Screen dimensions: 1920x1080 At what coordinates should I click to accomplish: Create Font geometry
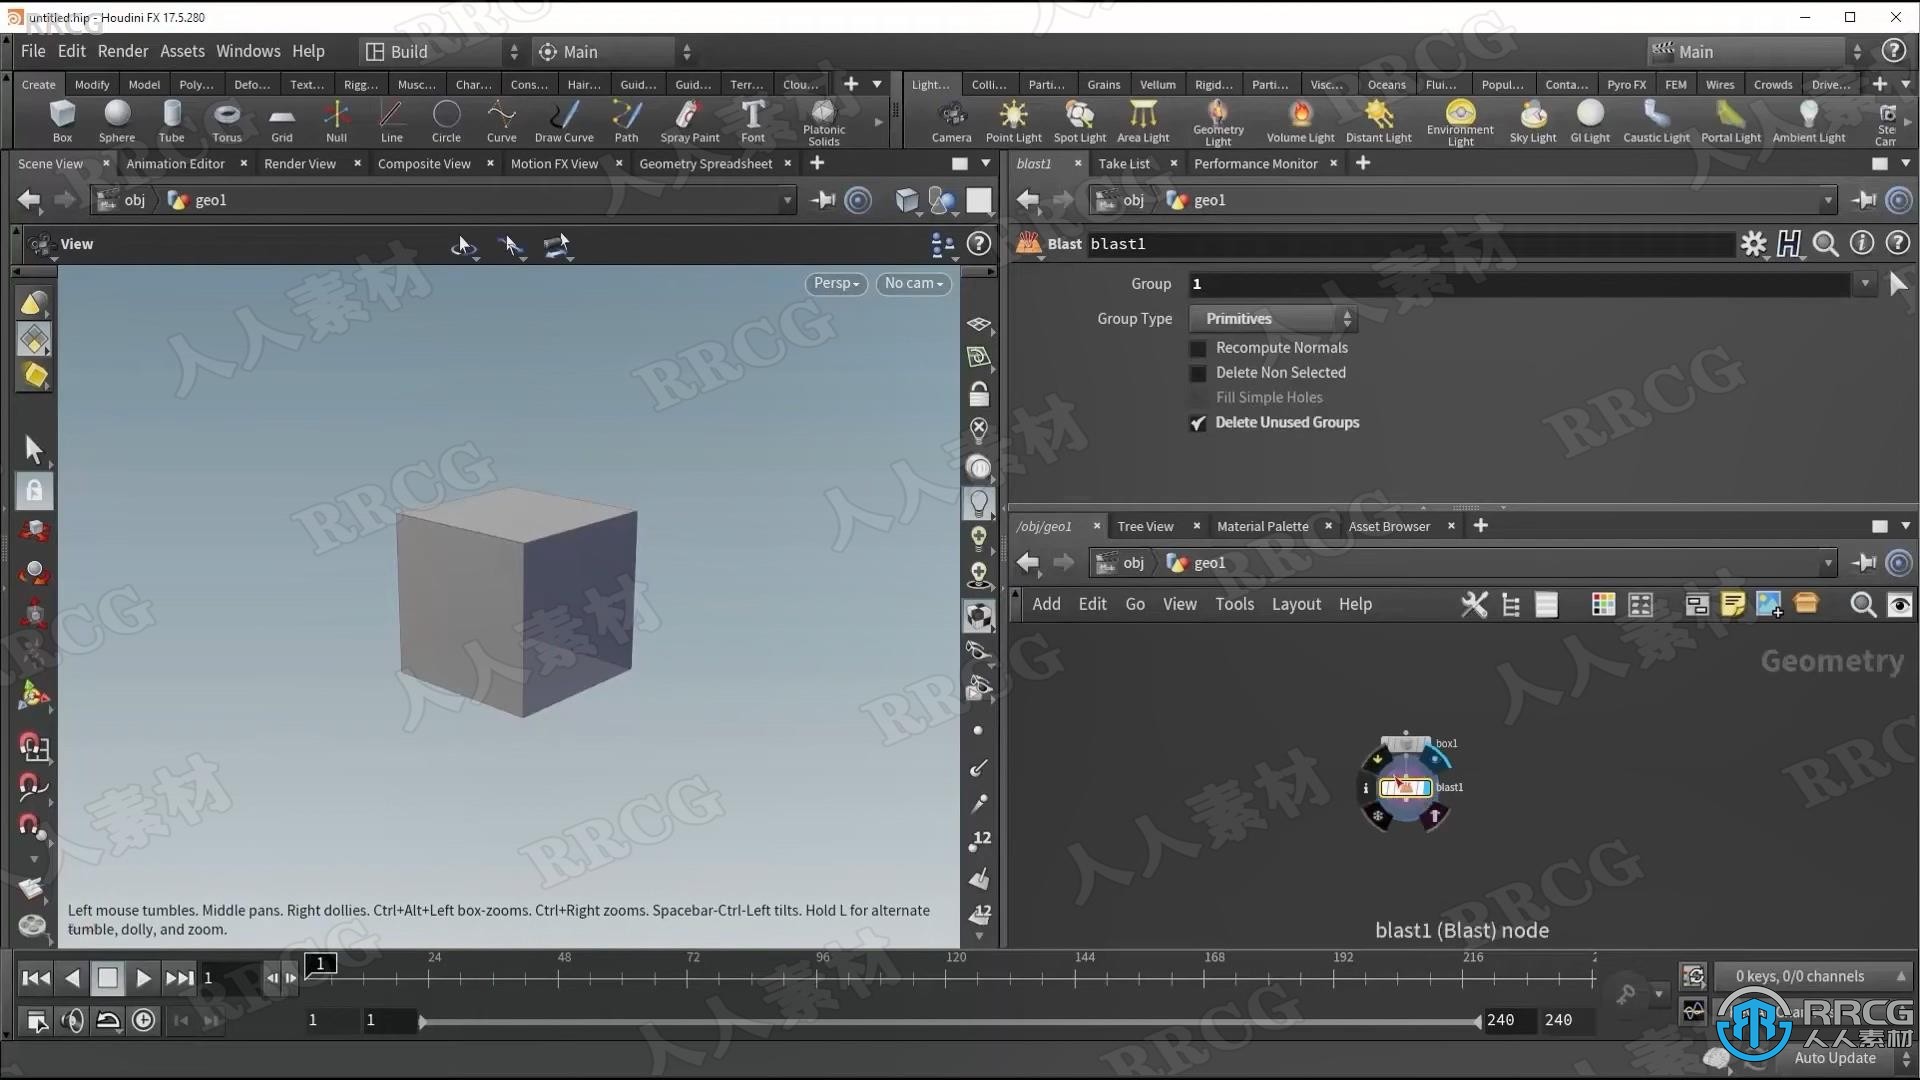click(x=753, y=121)
